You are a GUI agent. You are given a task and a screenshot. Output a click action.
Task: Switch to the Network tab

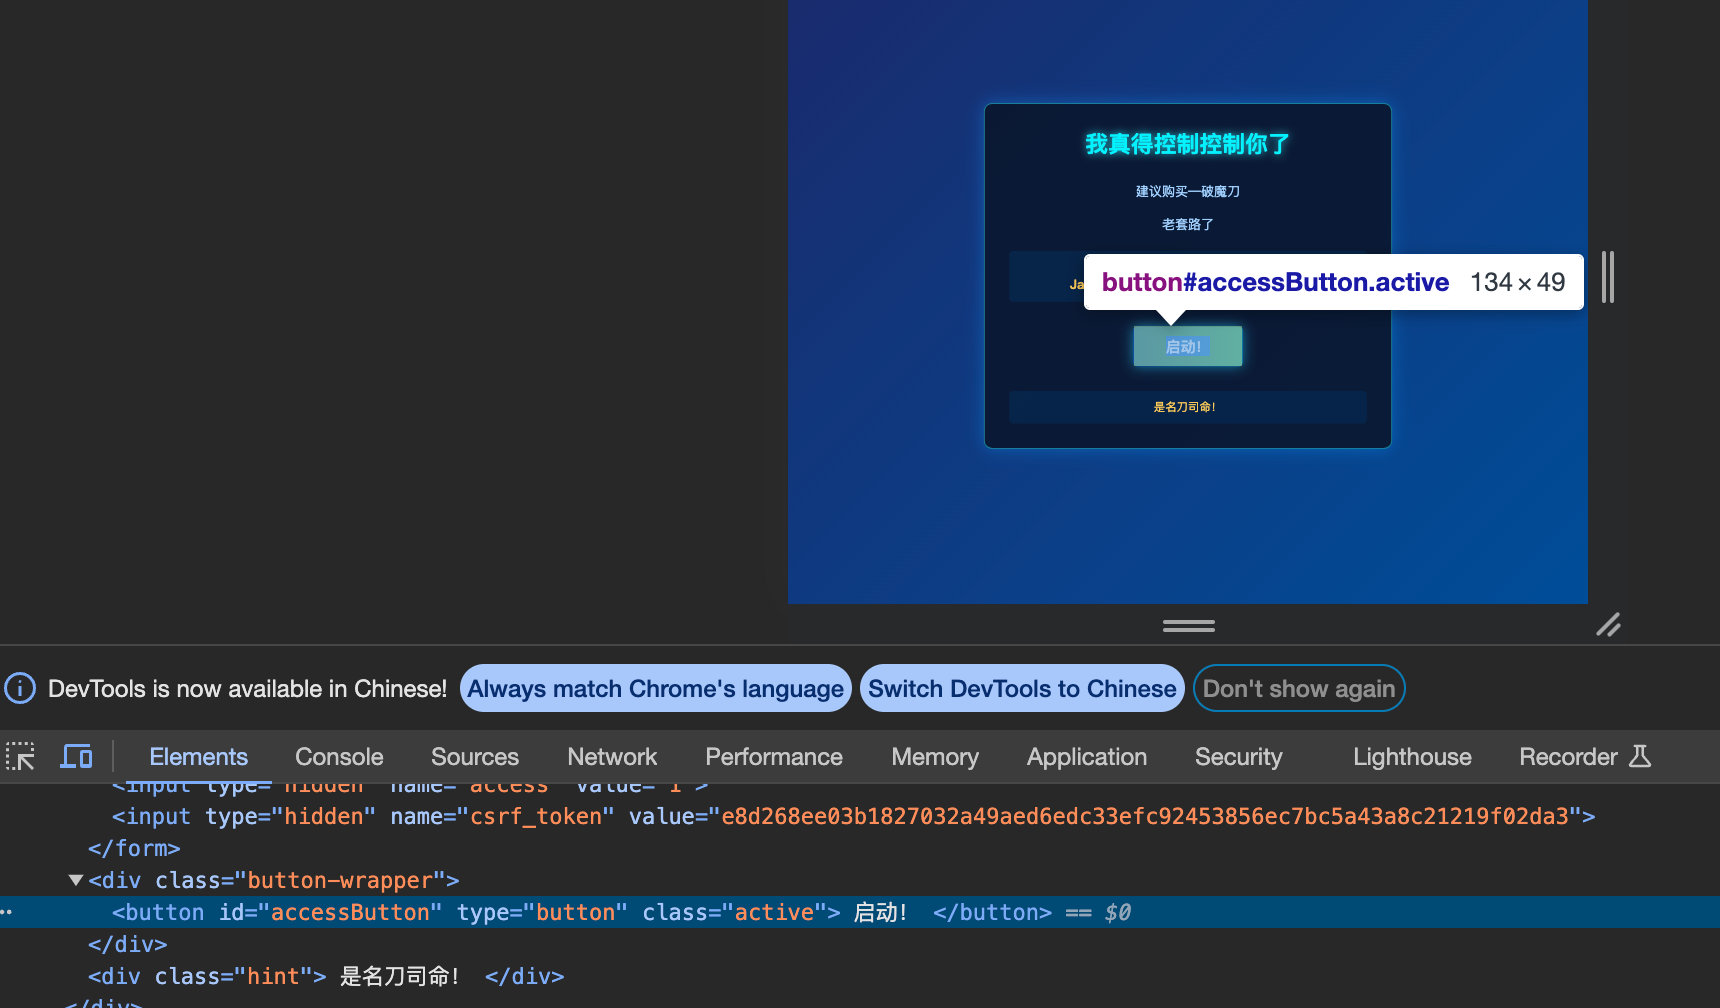coord(612,757)
